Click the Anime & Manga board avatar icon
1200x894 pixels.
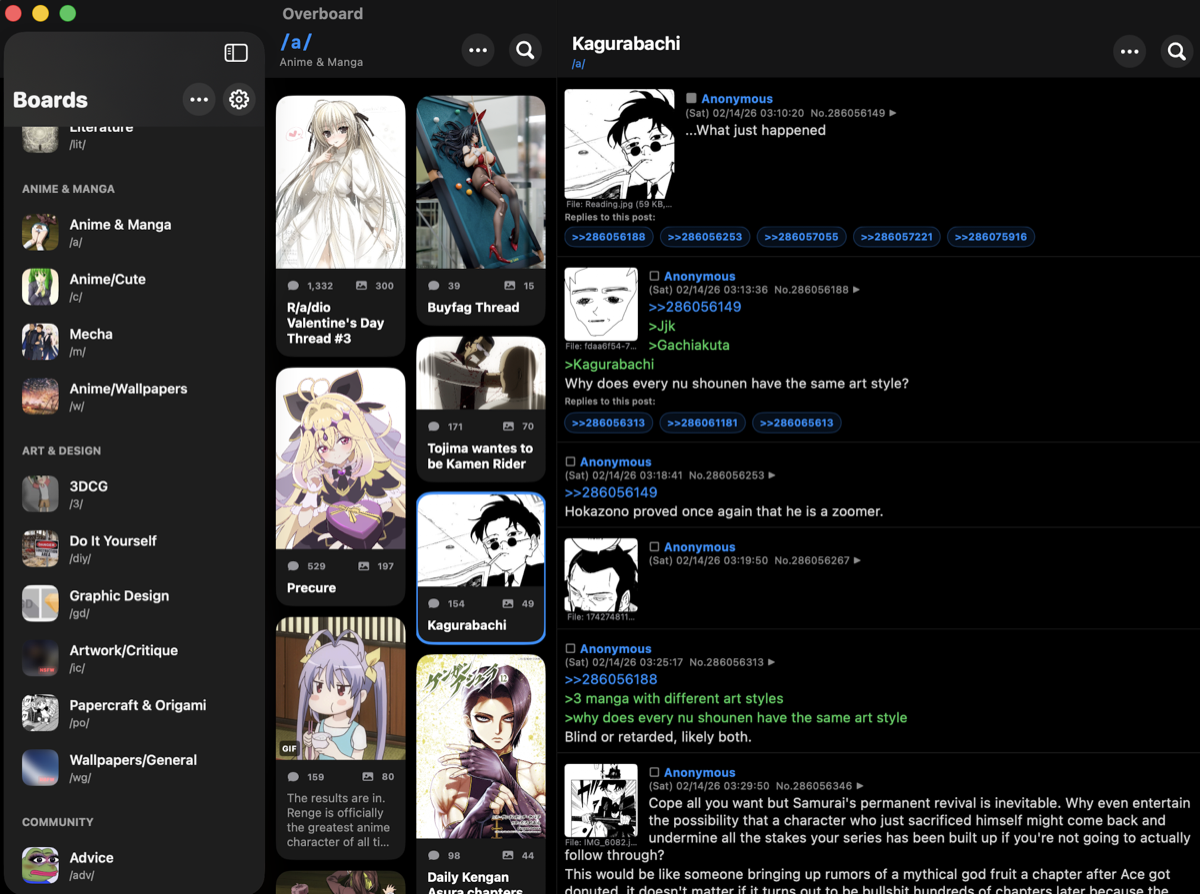coord(40,232)
